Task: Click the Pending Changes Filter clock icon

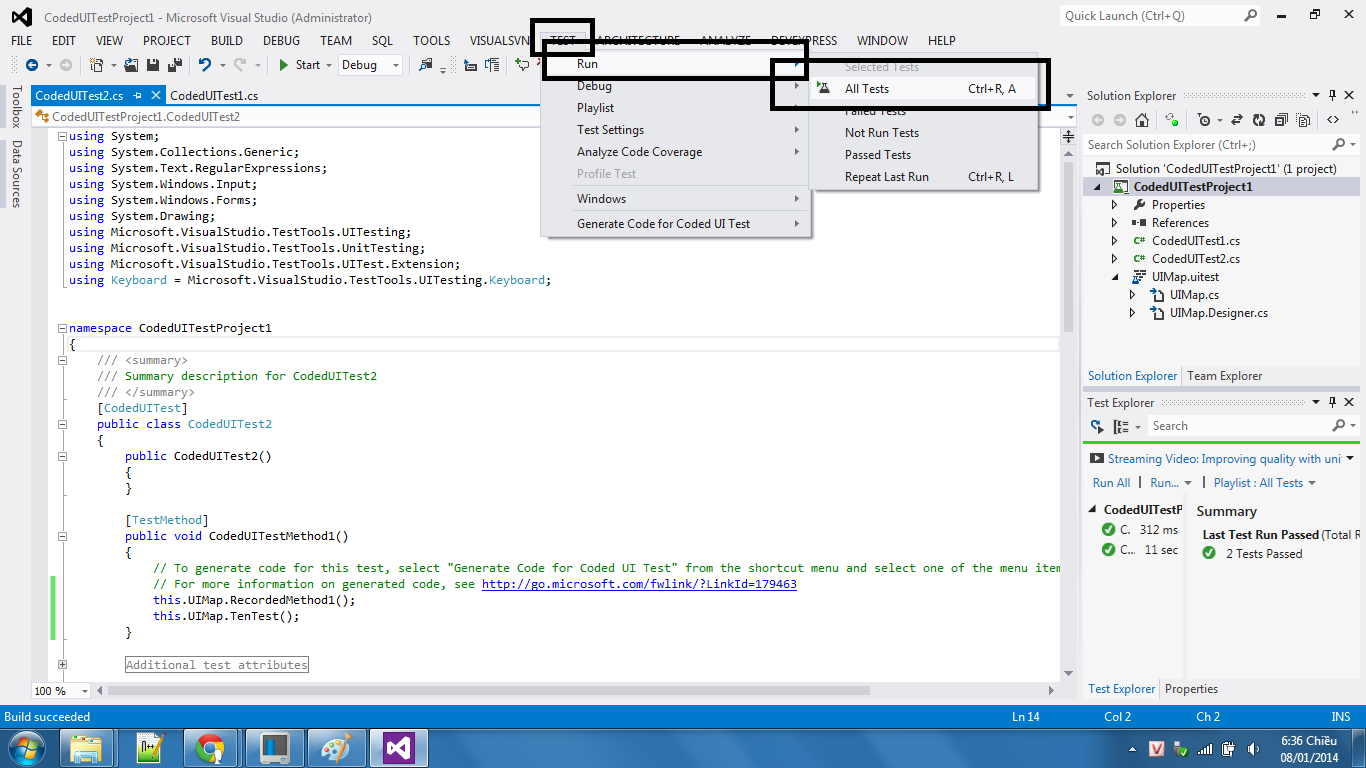Action: coord(1204,120)
